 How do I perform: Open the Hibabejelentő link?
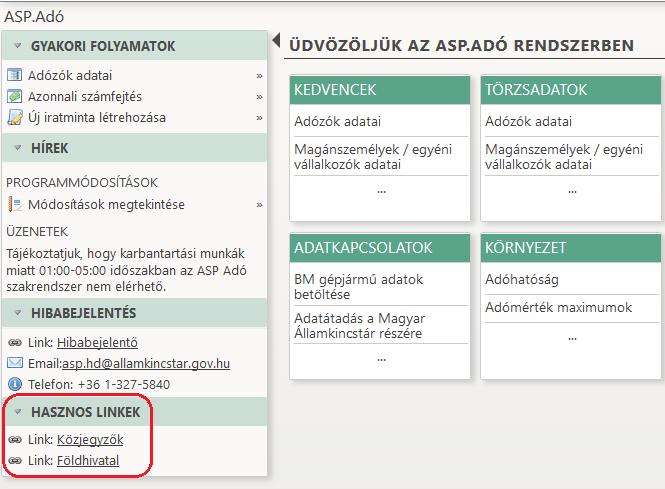point(97,343)
